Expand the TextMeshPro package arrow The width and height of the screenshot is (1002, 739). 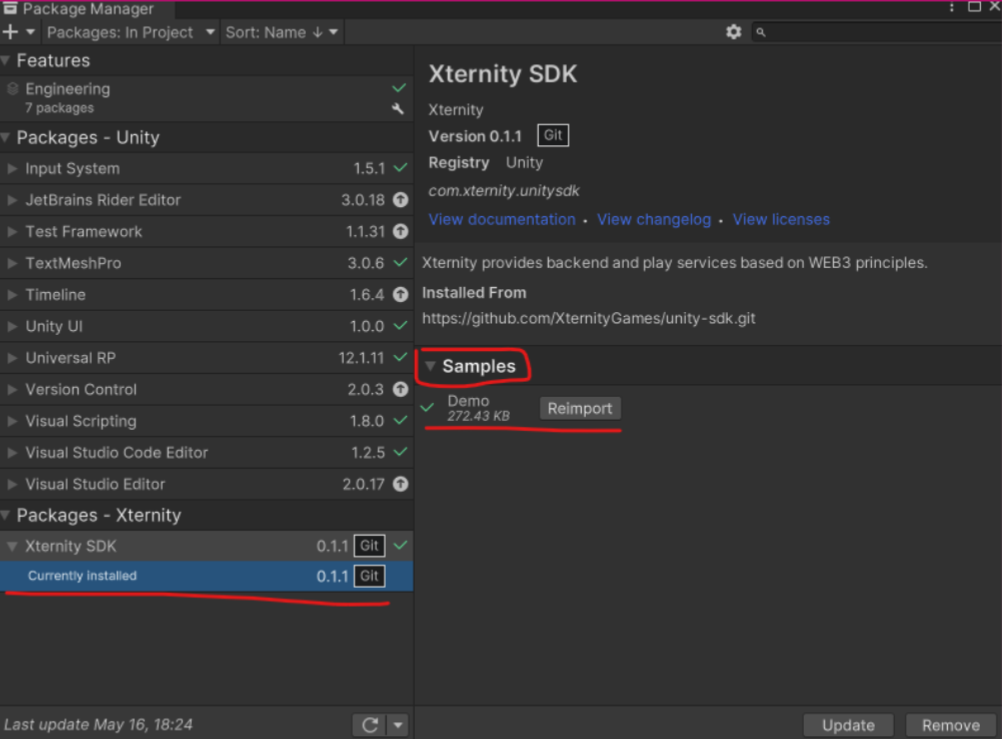(x=12, y=263)
